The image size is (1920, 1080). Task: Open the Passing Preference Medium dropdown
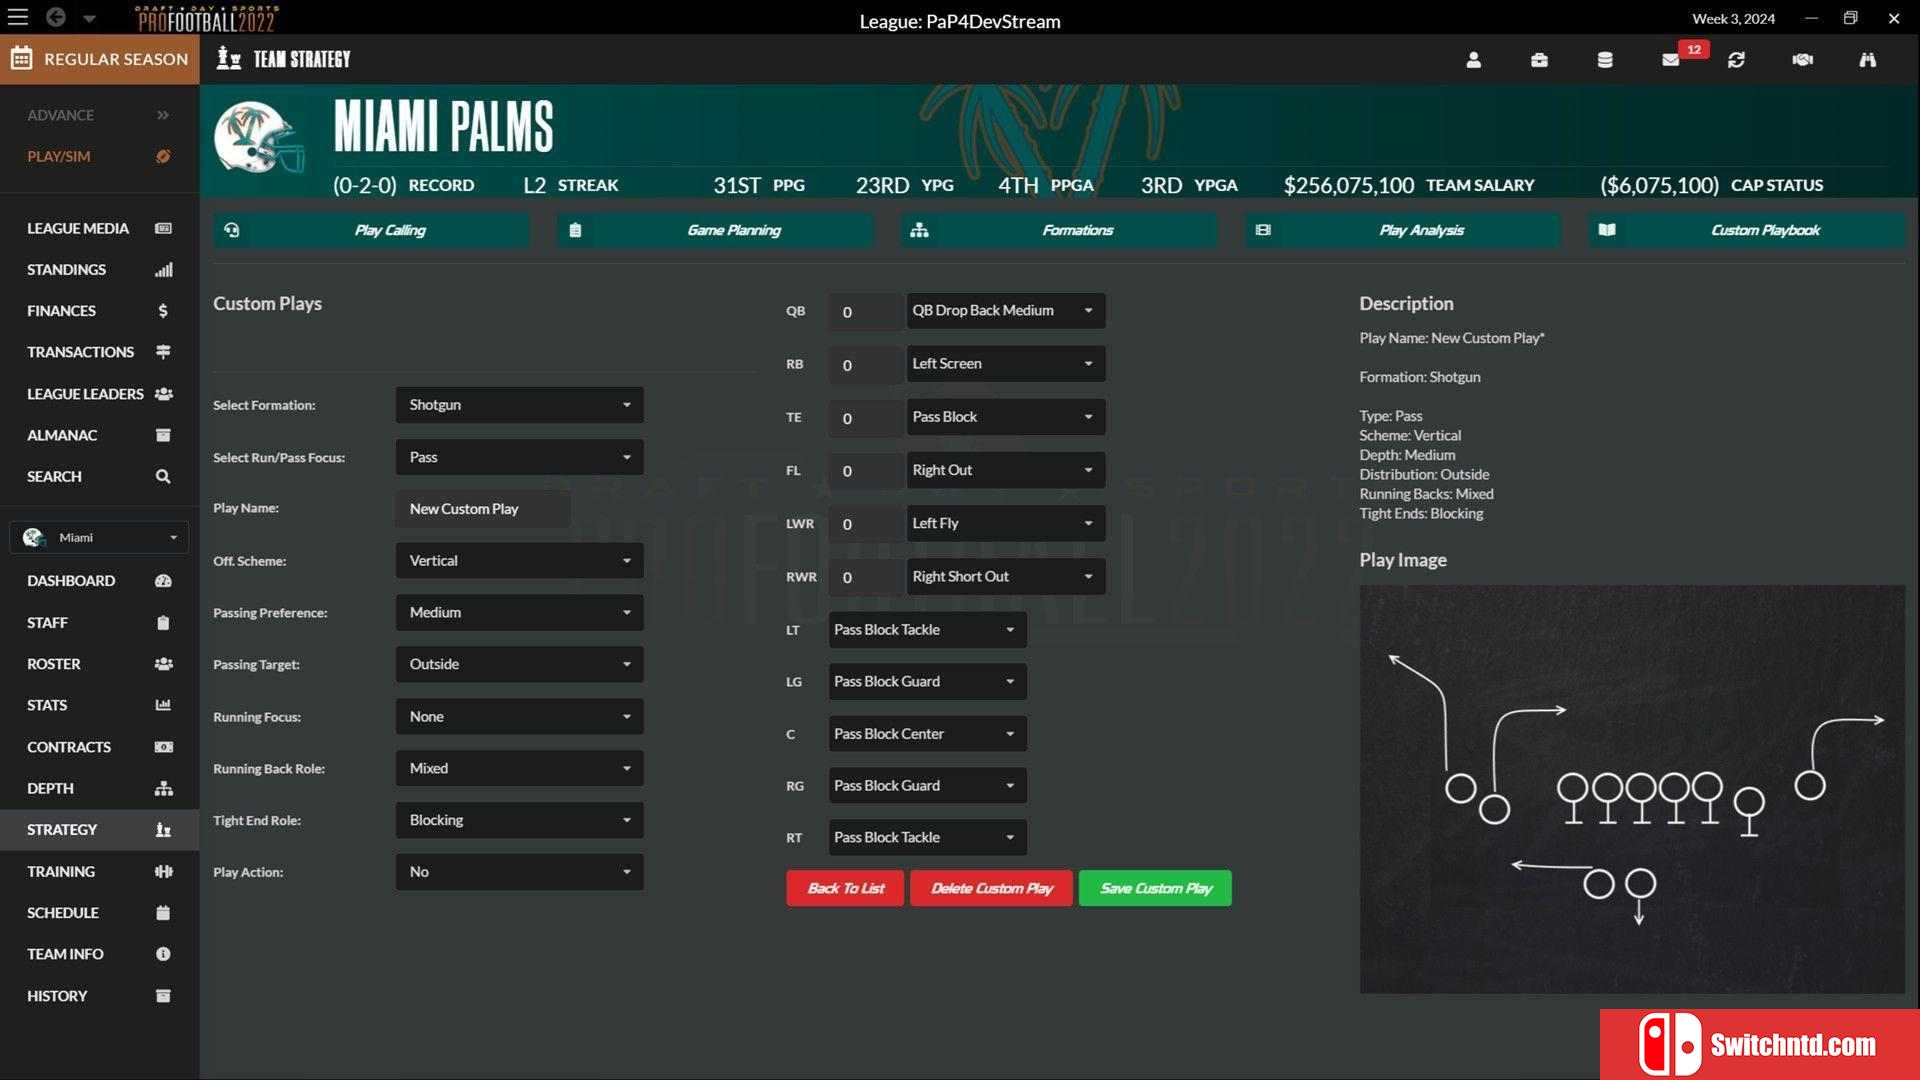tap(519, 613)
